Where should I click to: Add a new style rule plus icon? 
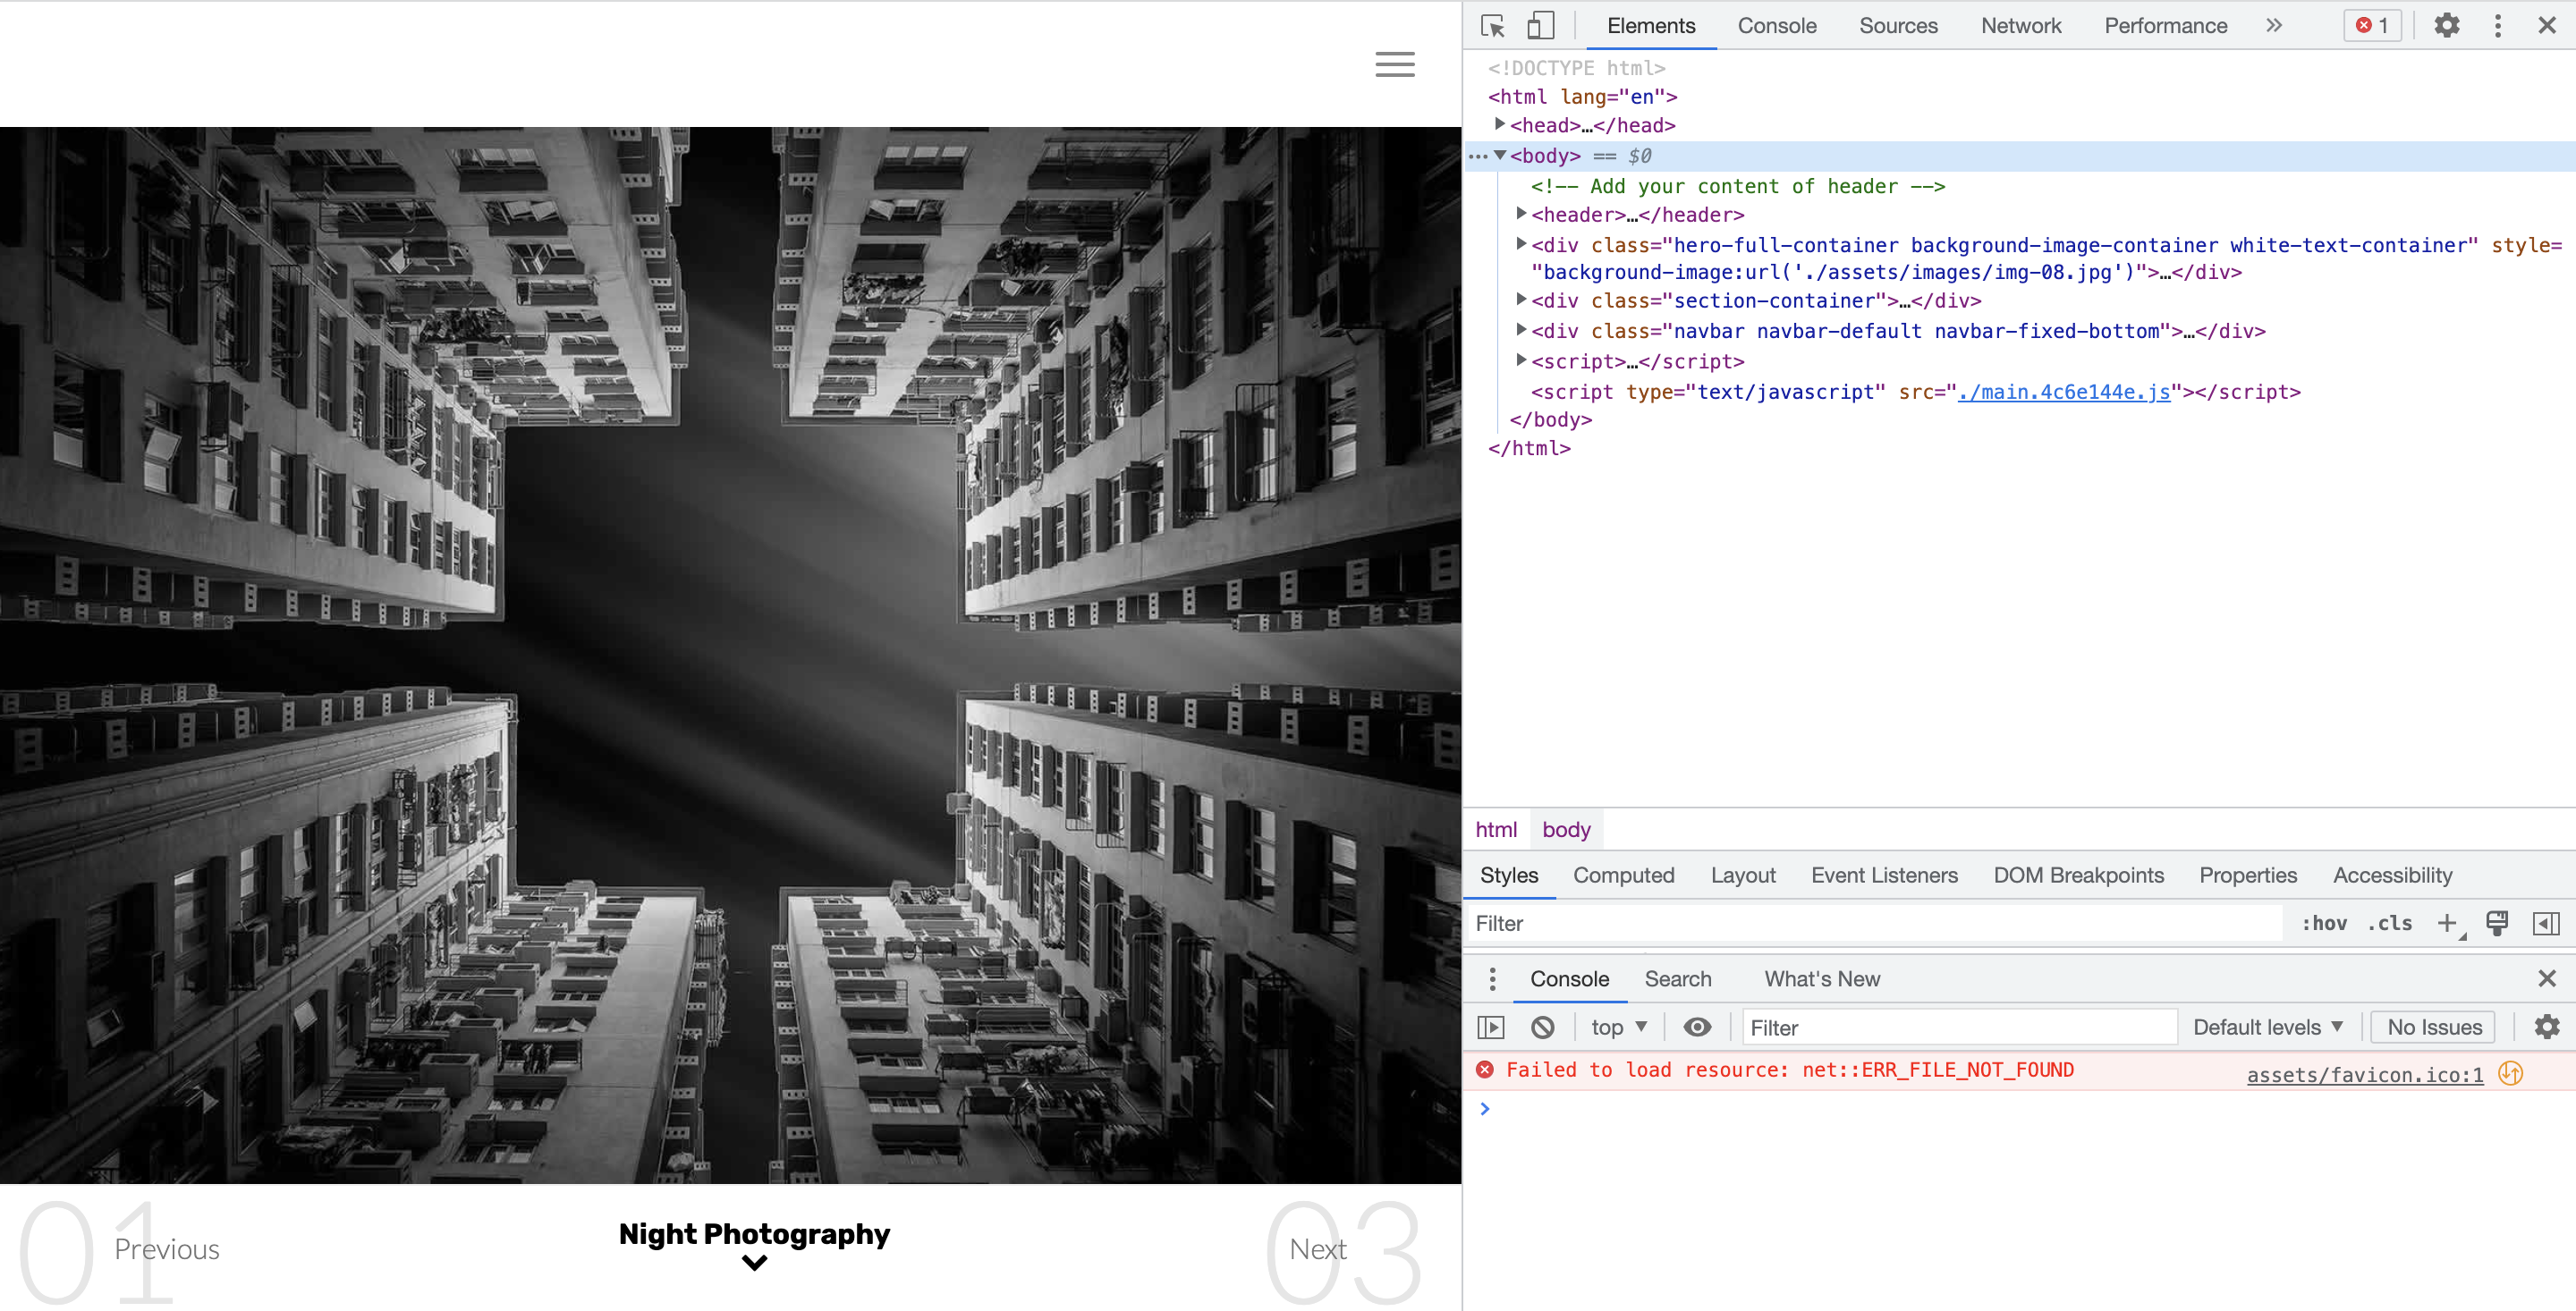[x=2447, y=923]
